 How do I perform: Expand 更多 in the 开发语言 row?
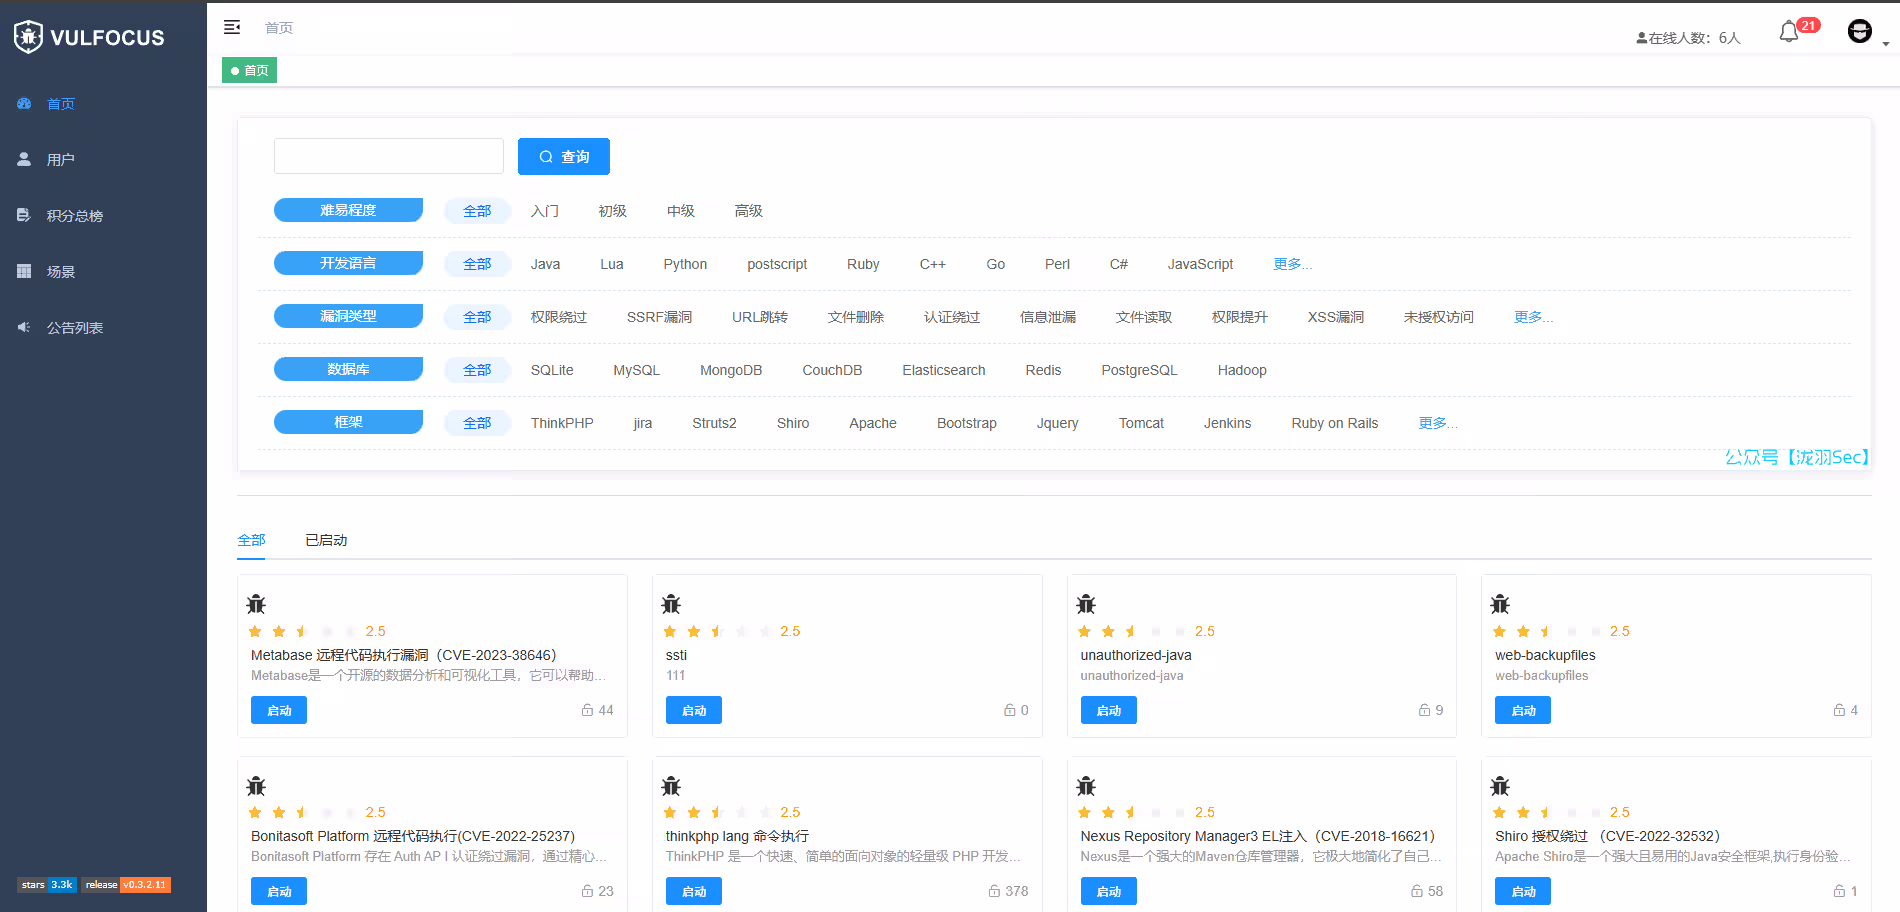click(1292, 264)
